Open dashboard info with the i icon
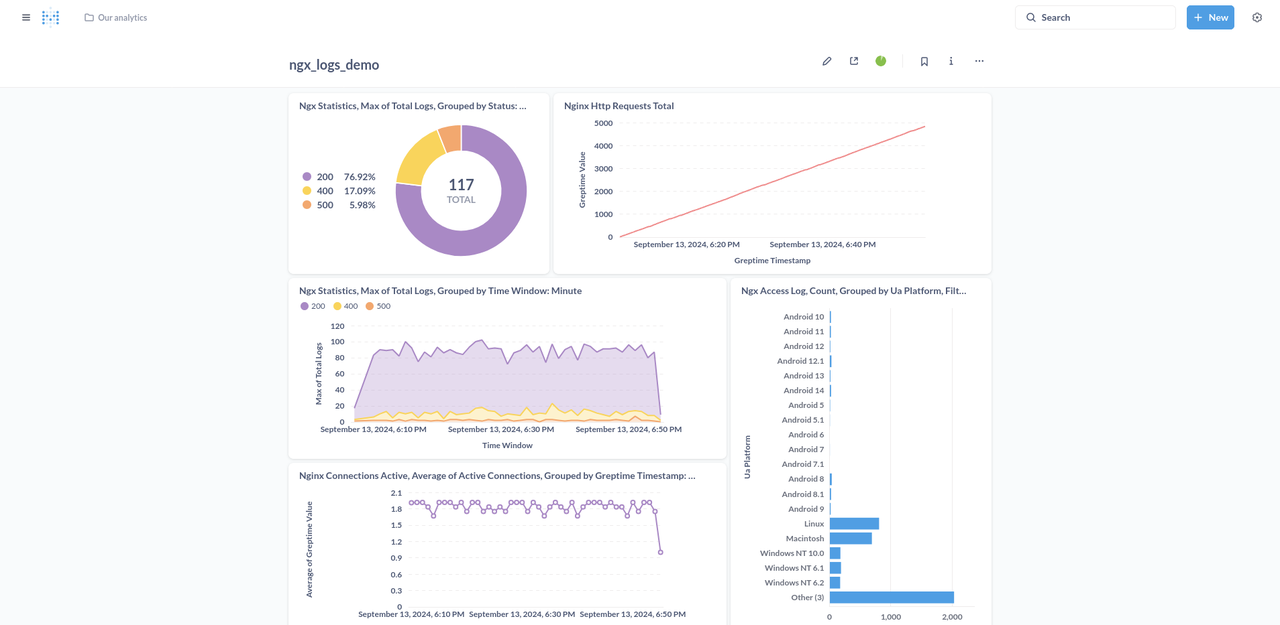The image size is (1280, 625). 951,61
